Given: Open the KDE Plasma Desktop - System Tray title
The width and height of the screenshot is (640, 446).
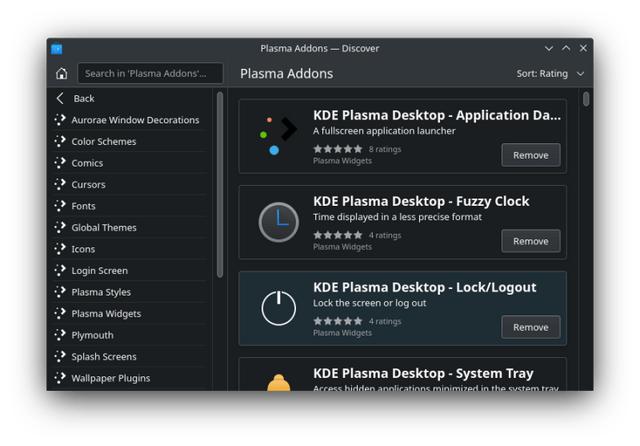Looking at the screenshot, I should tap(423, 373).
